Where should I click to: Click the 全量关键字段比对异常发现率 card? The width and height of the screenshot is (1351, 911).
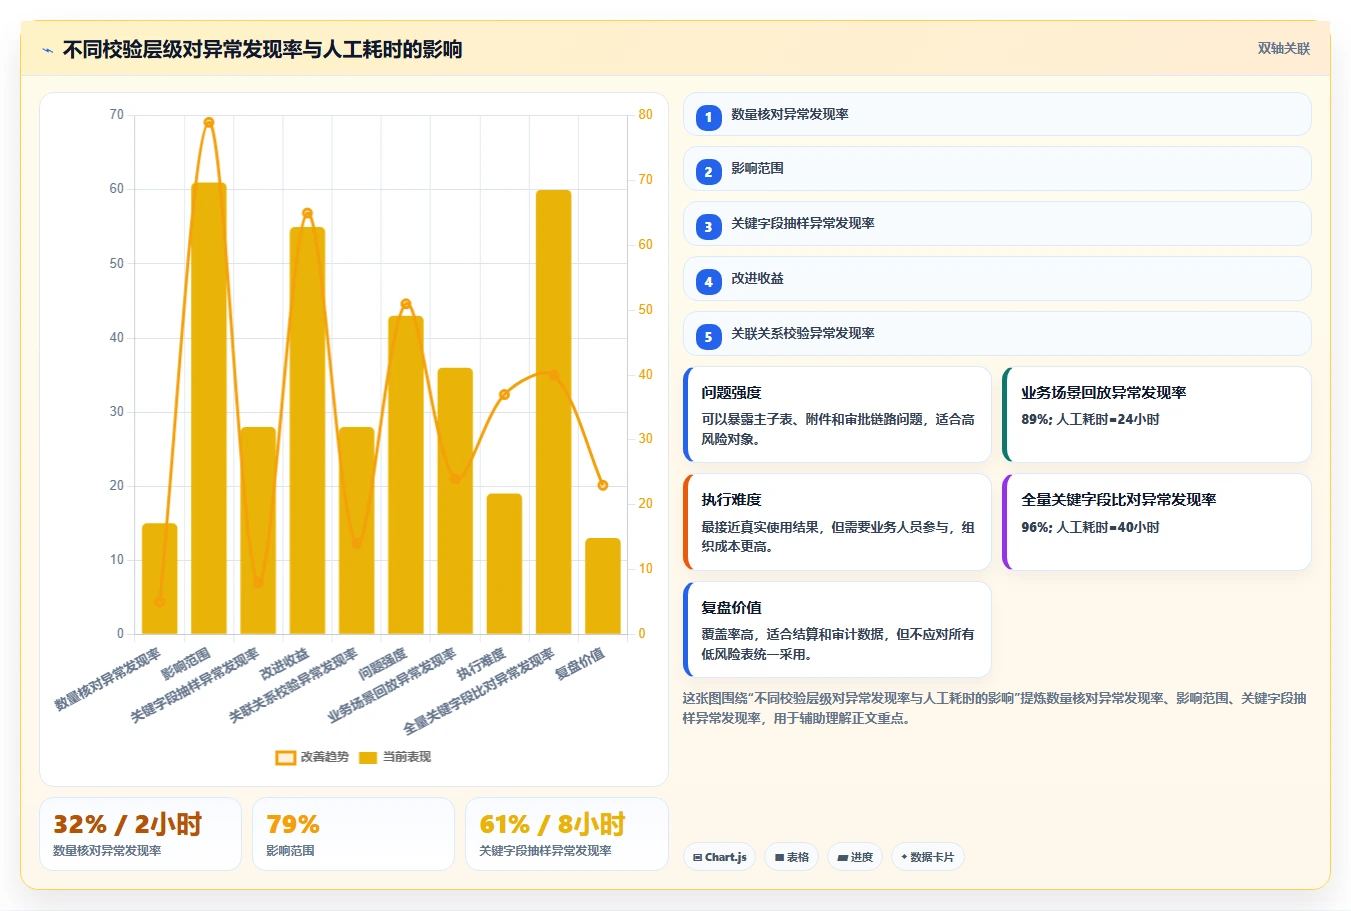[1156, 522]
